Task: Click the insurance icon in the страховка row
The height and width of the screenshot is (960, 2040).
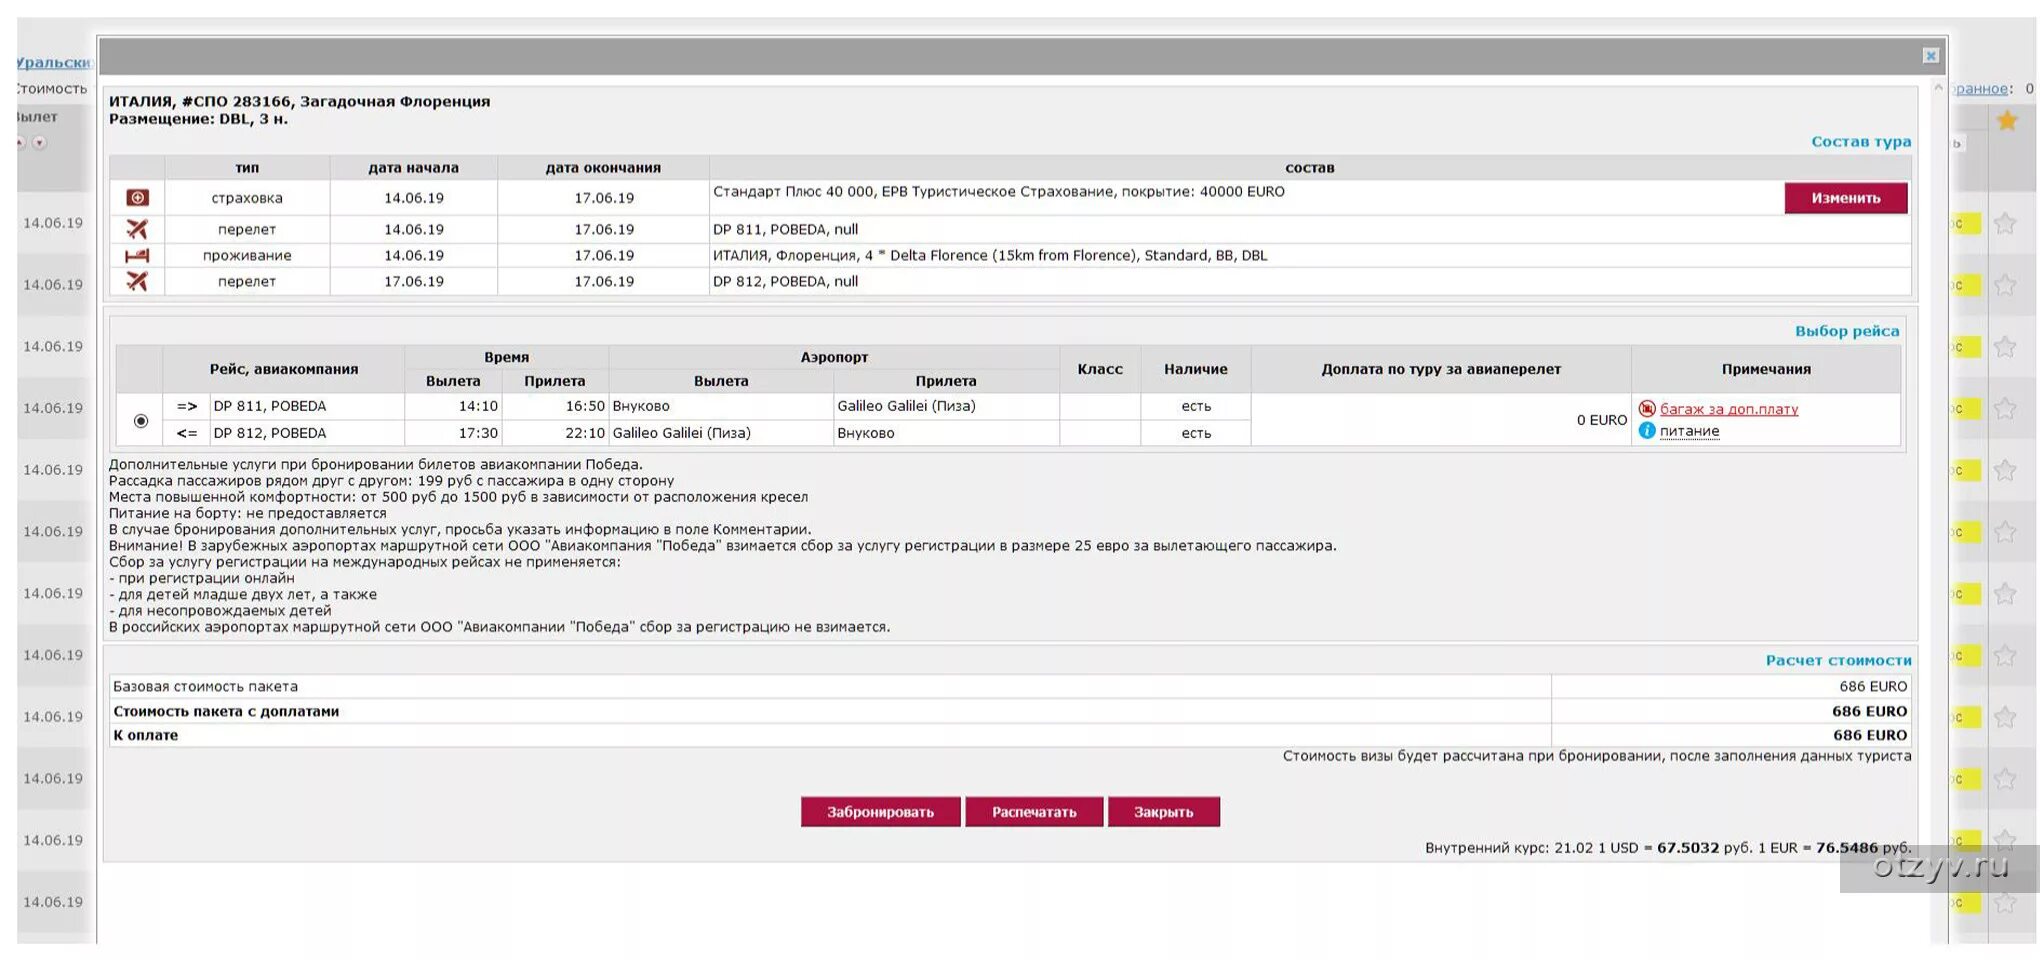Action: [137, 198]
